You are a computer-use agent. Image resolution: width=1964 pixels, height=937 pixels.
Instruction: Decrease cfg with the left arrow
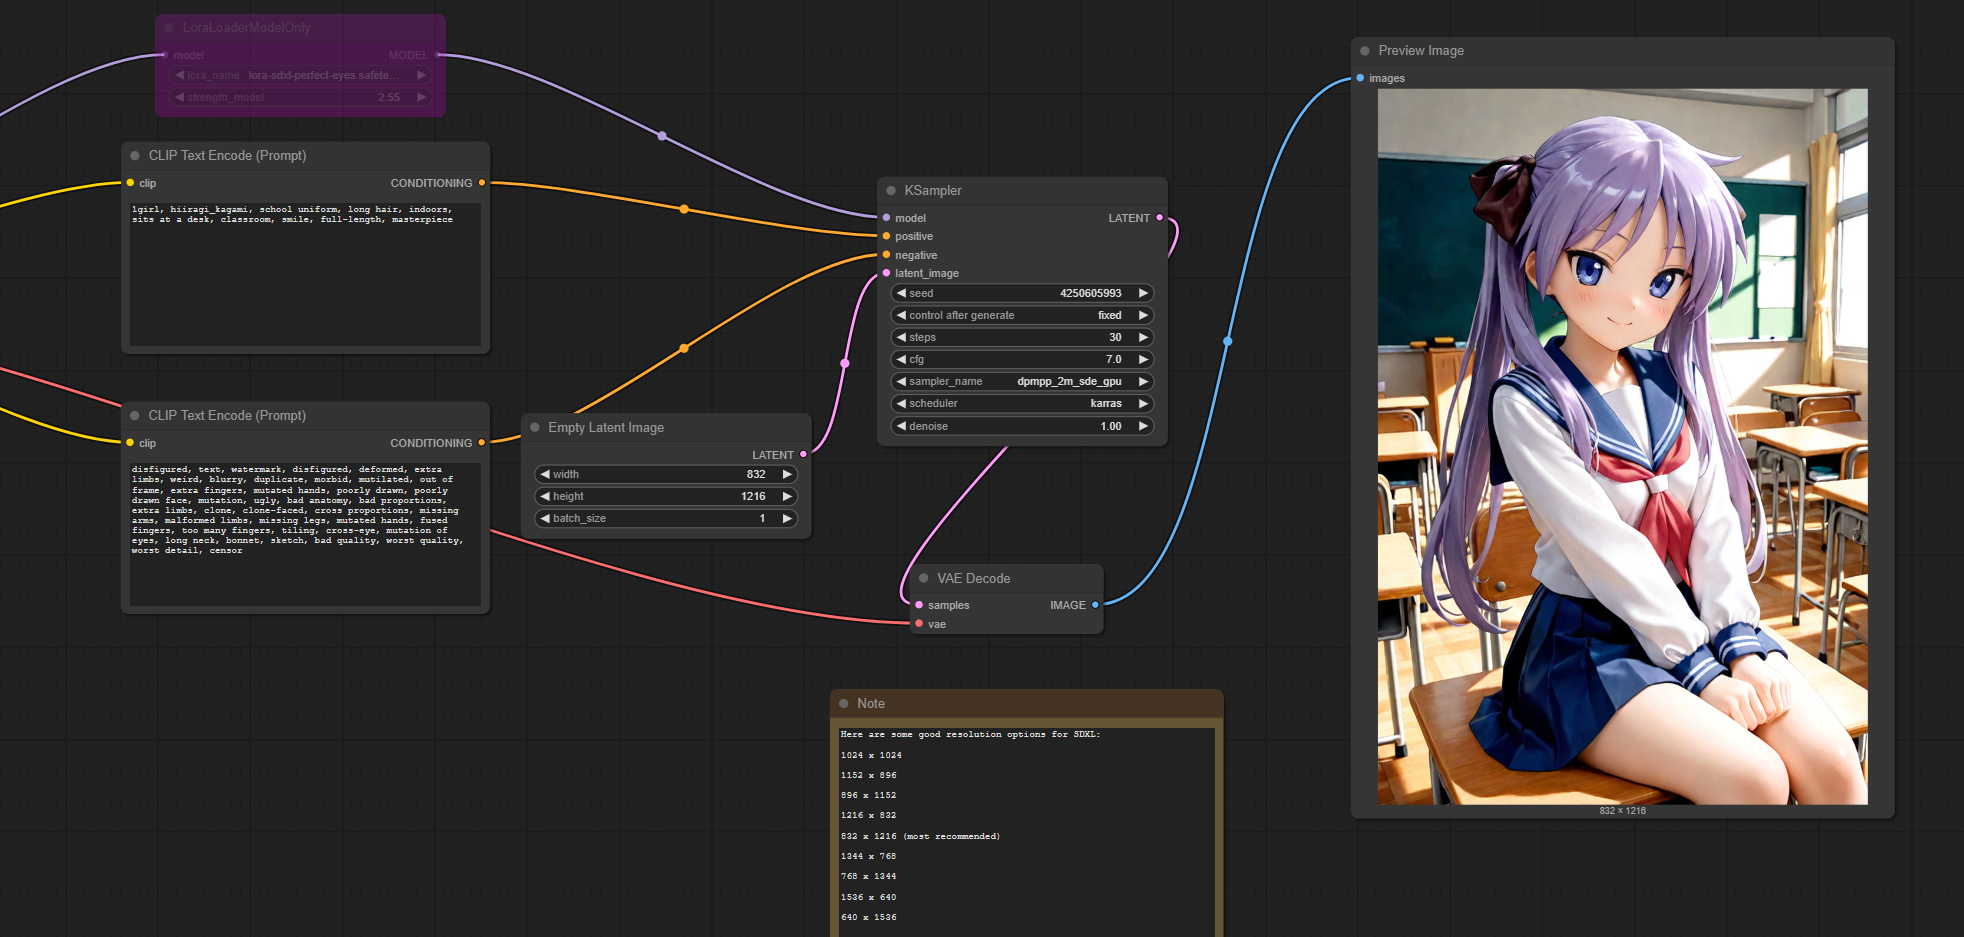pos(901,359)
